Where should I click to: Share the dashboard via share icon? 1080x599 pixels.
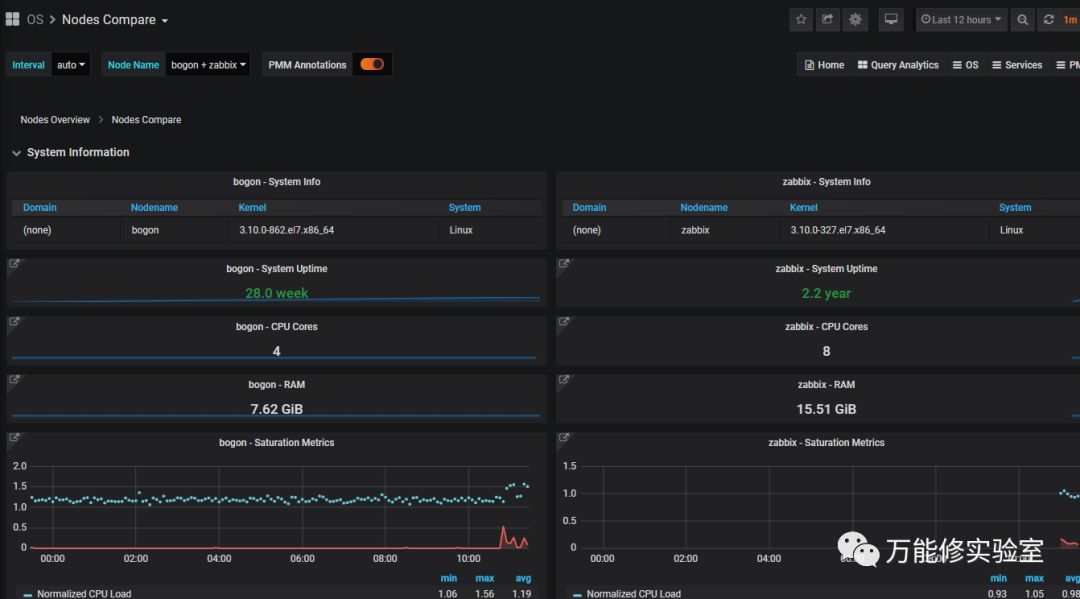click(828, 19)
